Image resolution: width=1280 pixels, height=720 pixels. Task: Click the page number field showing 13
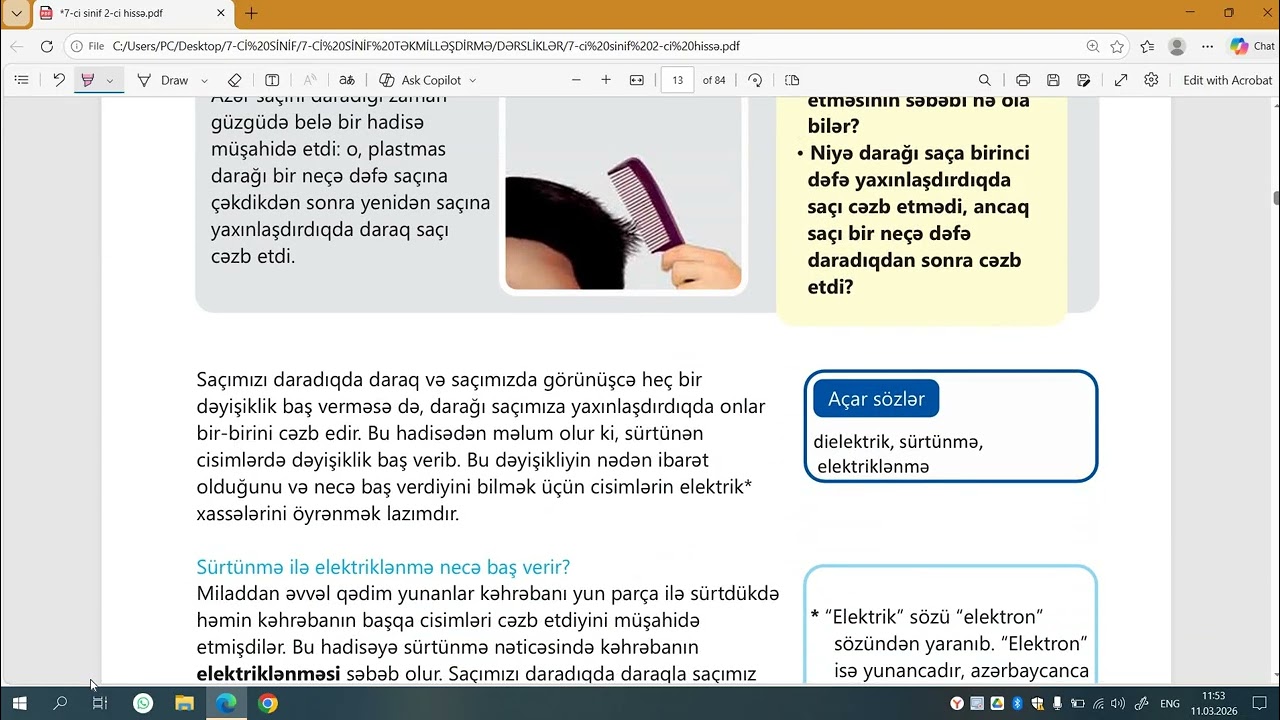(678, 80)
